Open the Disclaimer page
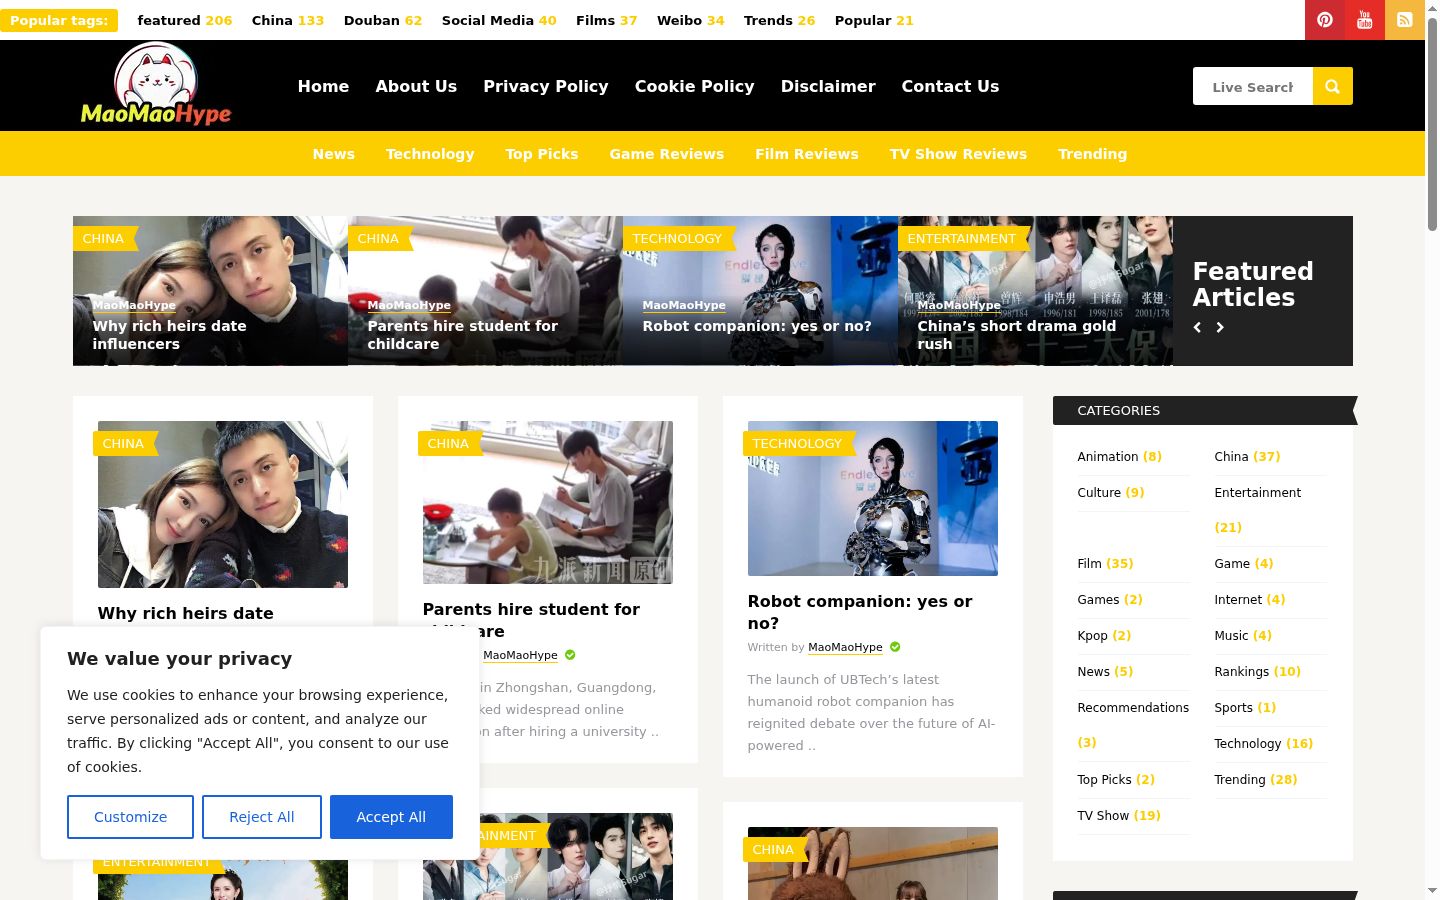 (x=828, y=86)
